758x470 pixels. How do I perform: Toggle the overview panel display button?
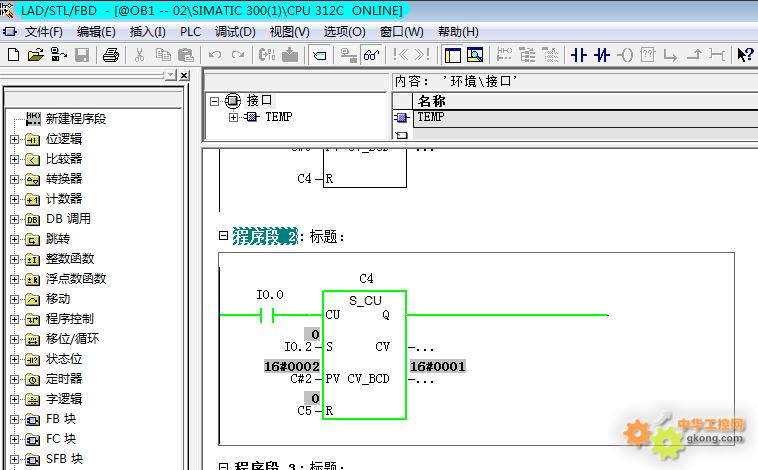coord(452,55)
